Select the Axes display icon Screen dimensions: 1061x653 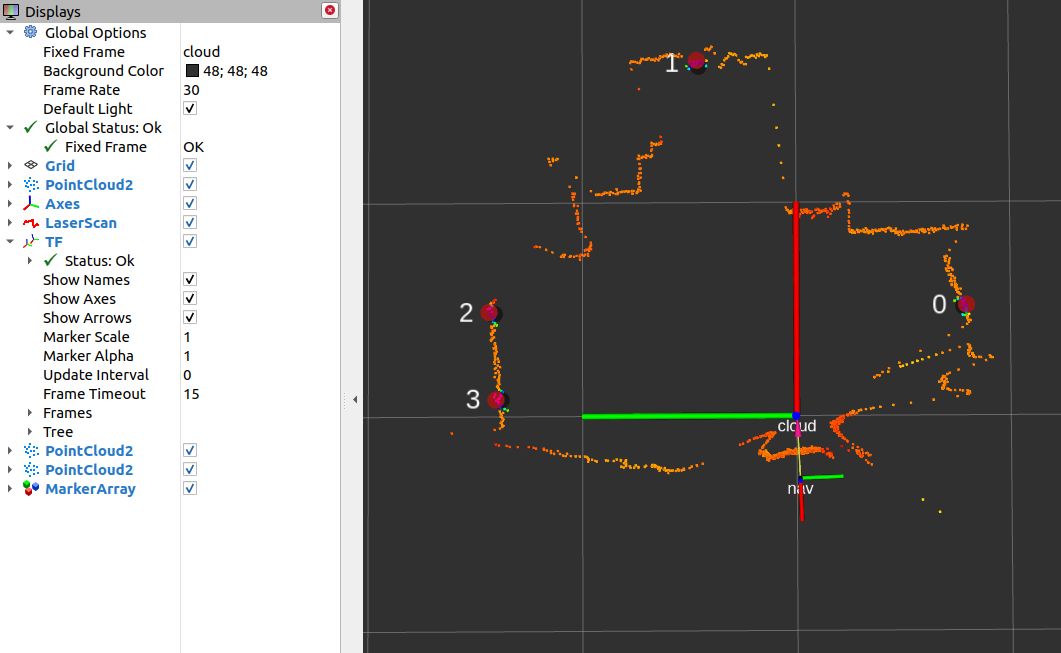30,203
